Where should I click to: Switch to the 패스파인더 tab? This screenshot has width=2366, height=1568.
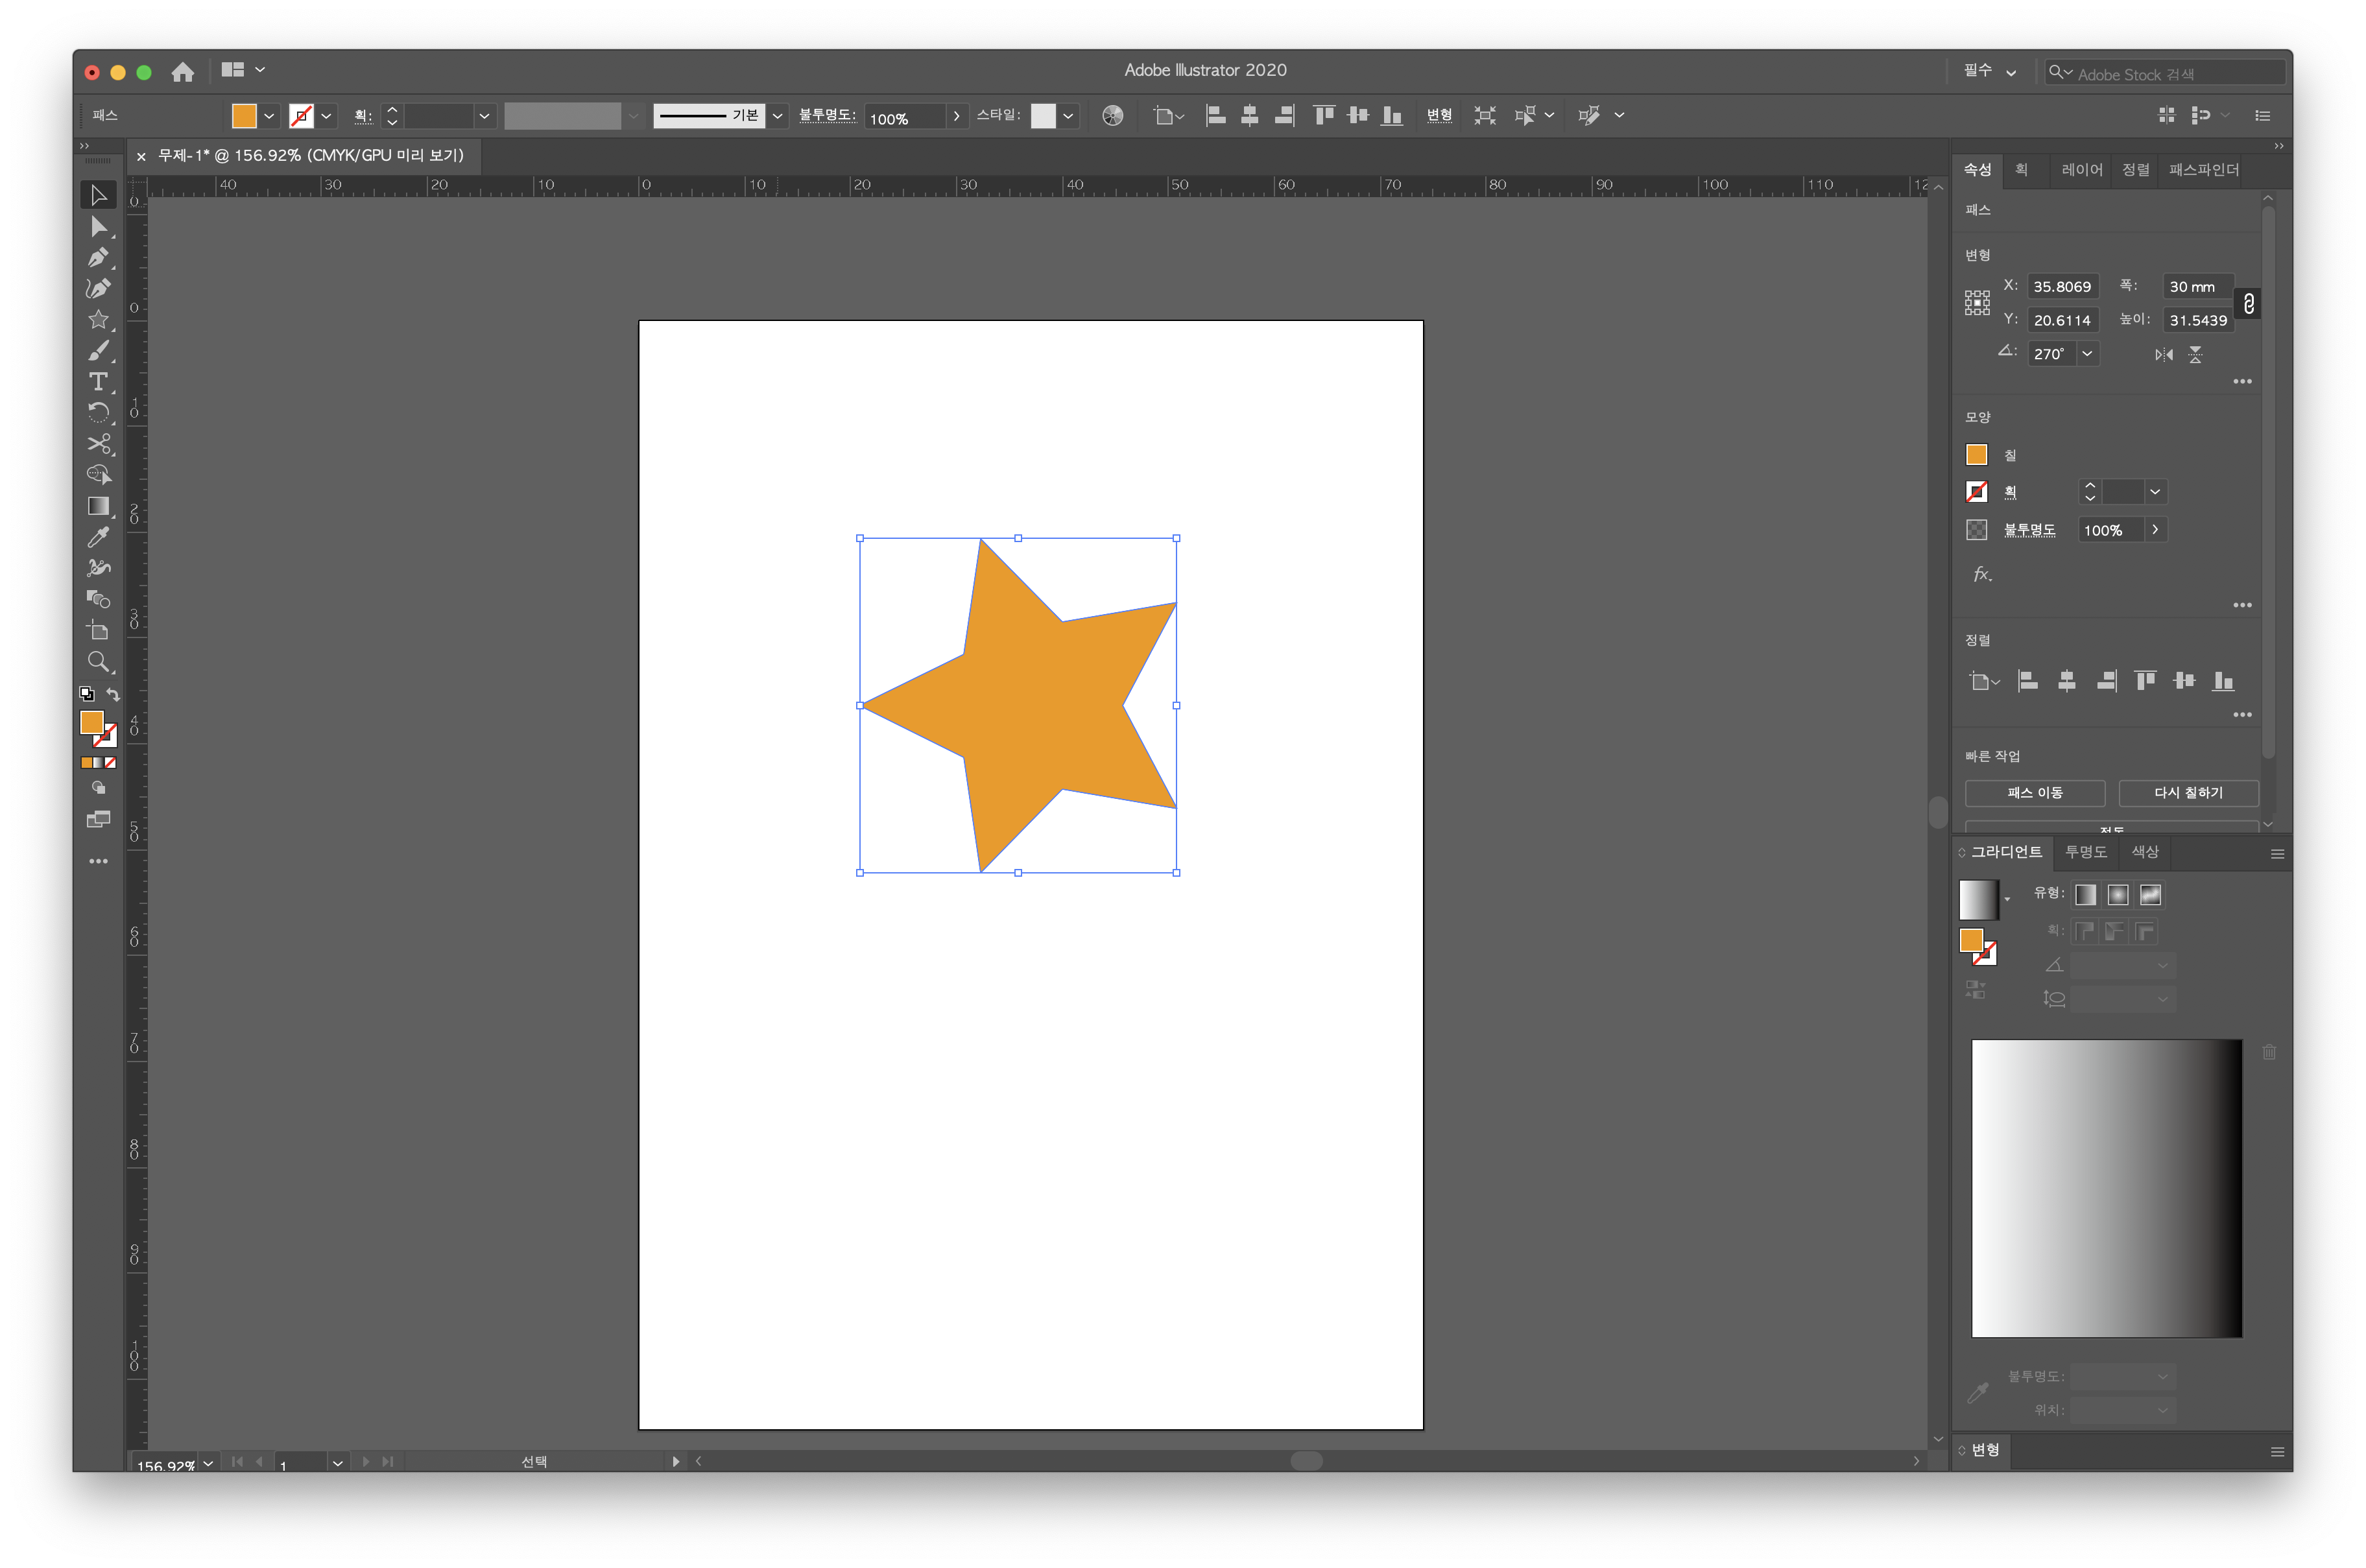point(2204,170)
